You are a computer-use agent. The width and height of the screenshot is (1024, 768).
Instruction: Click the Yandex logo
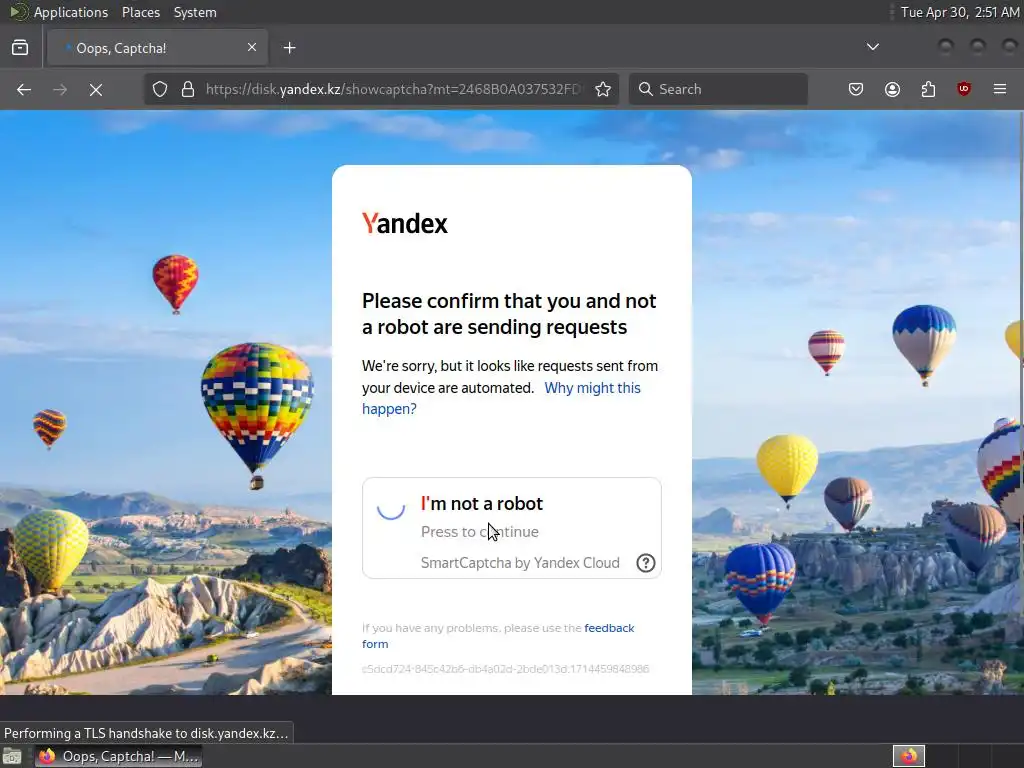(405, 223)
